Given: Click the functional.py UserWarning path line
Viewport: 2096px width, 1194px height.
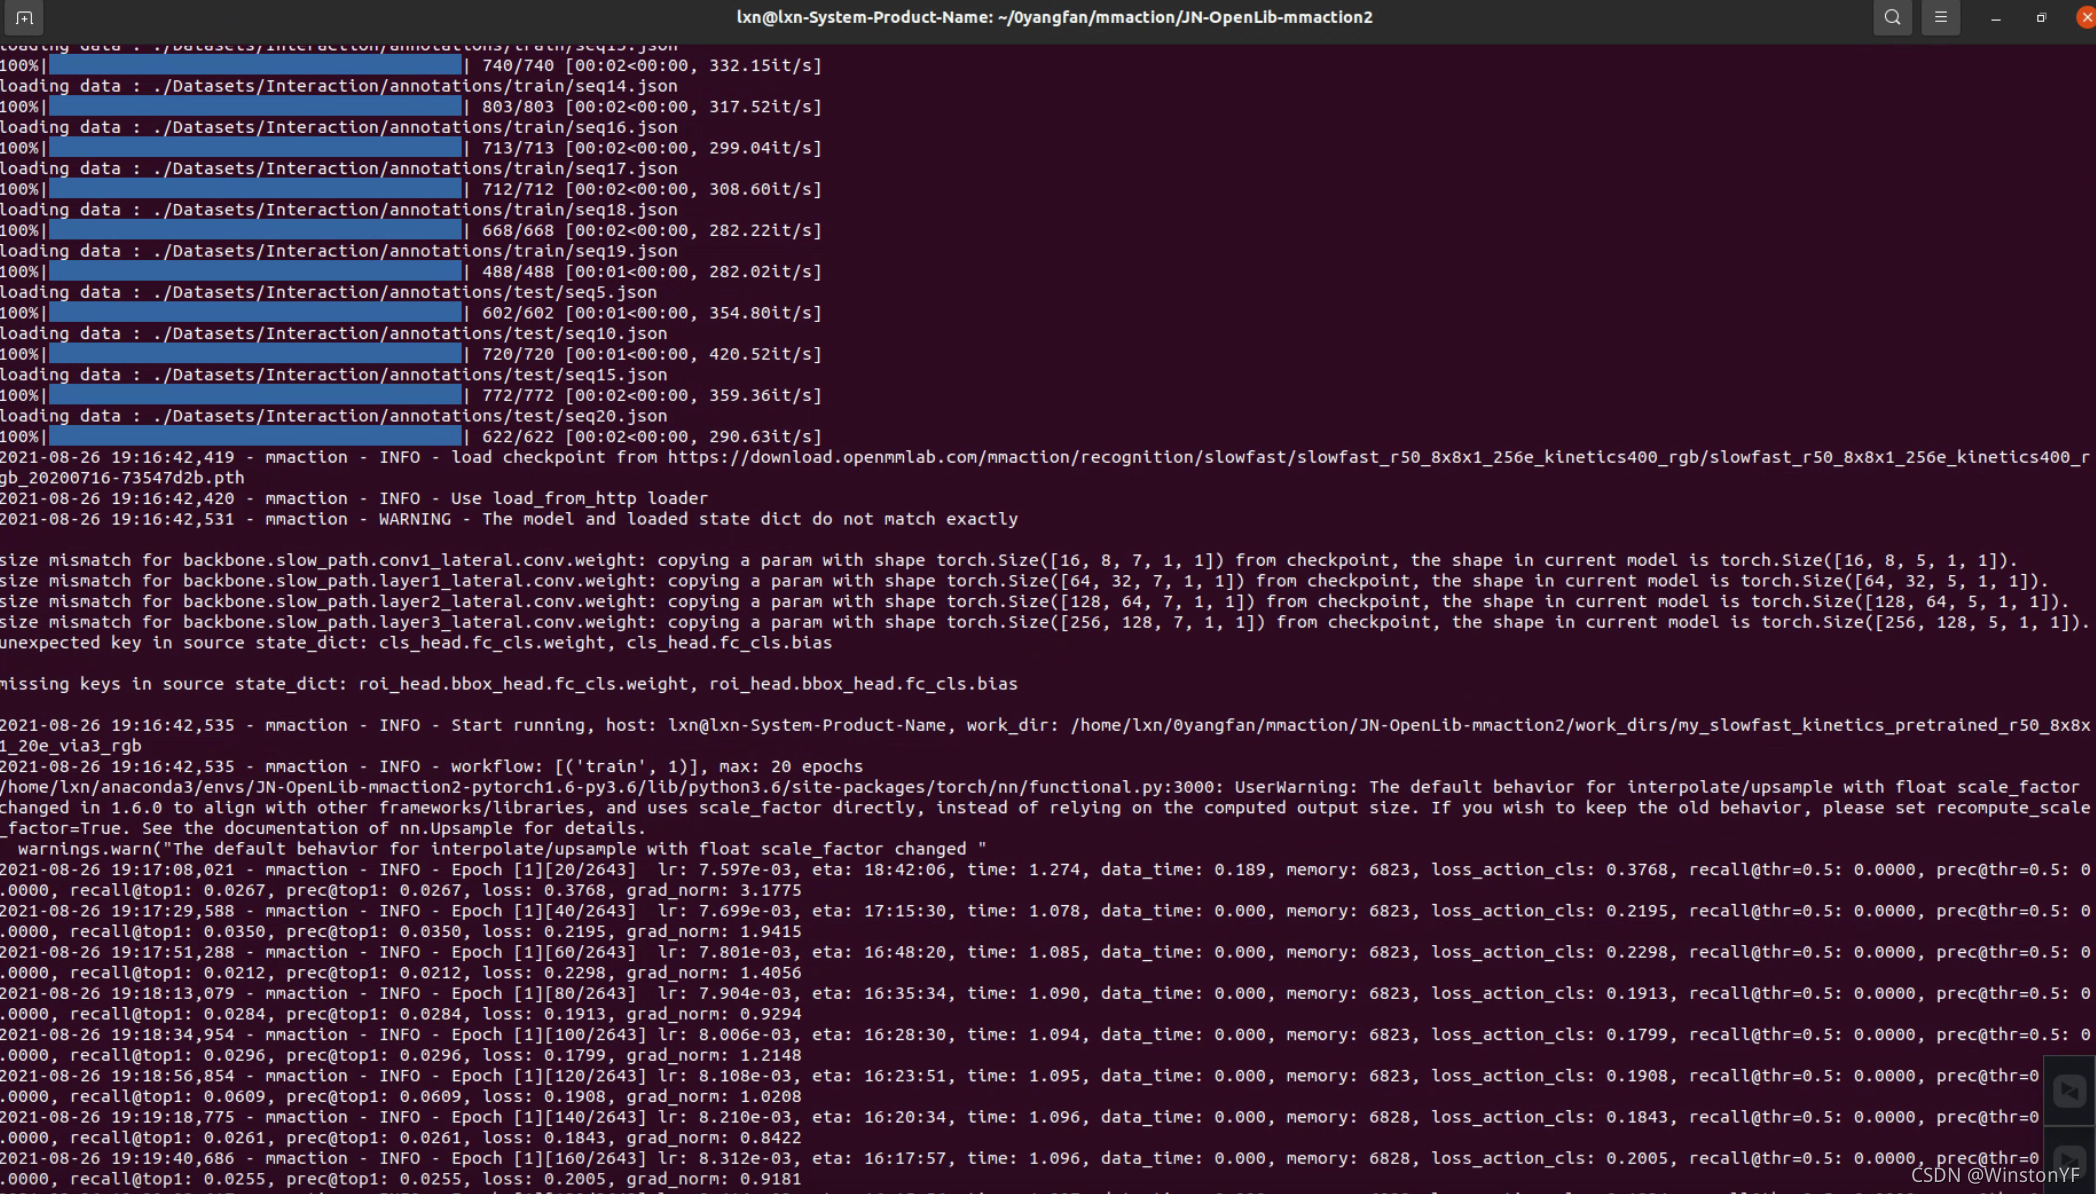Looking at the screenshot, I should [1040, 787].
